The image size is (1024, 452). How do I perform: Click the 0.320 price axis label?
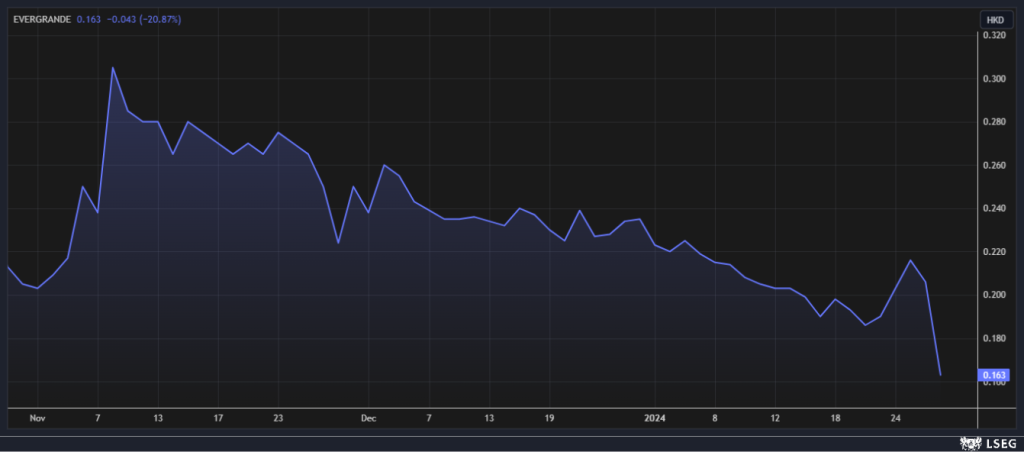[995, 36]
